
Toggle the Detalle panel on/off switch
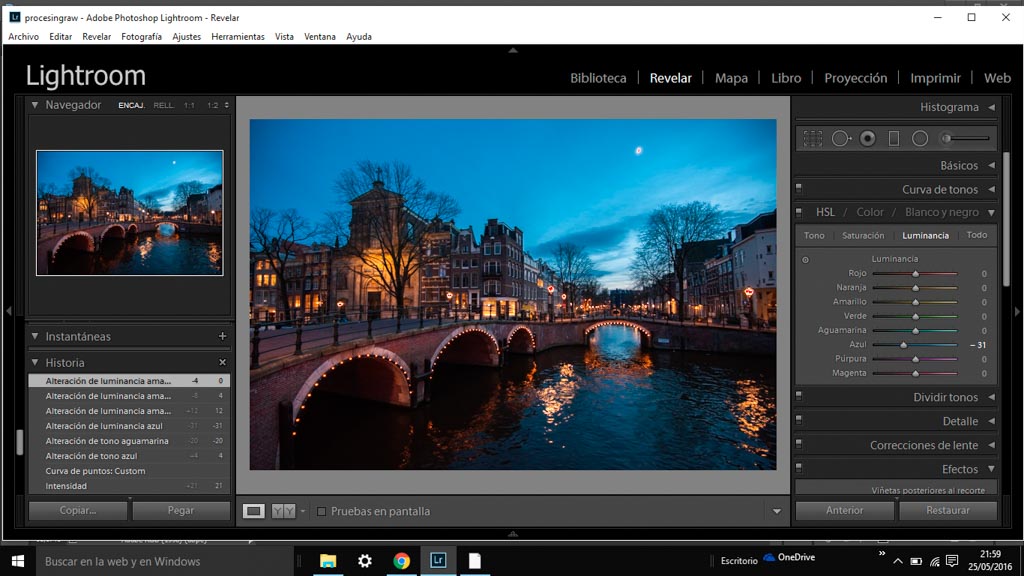tap(799, 421)
